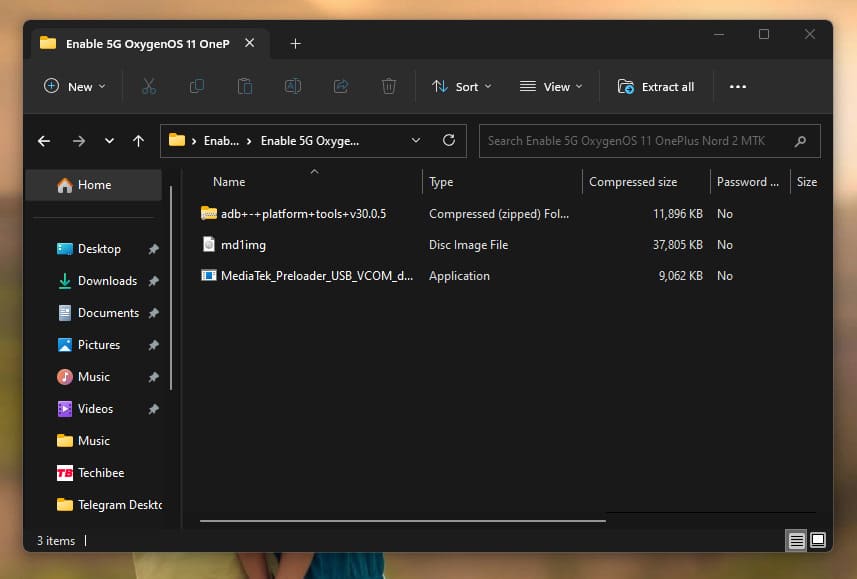Sort by the Type column header

coord(441,182)
